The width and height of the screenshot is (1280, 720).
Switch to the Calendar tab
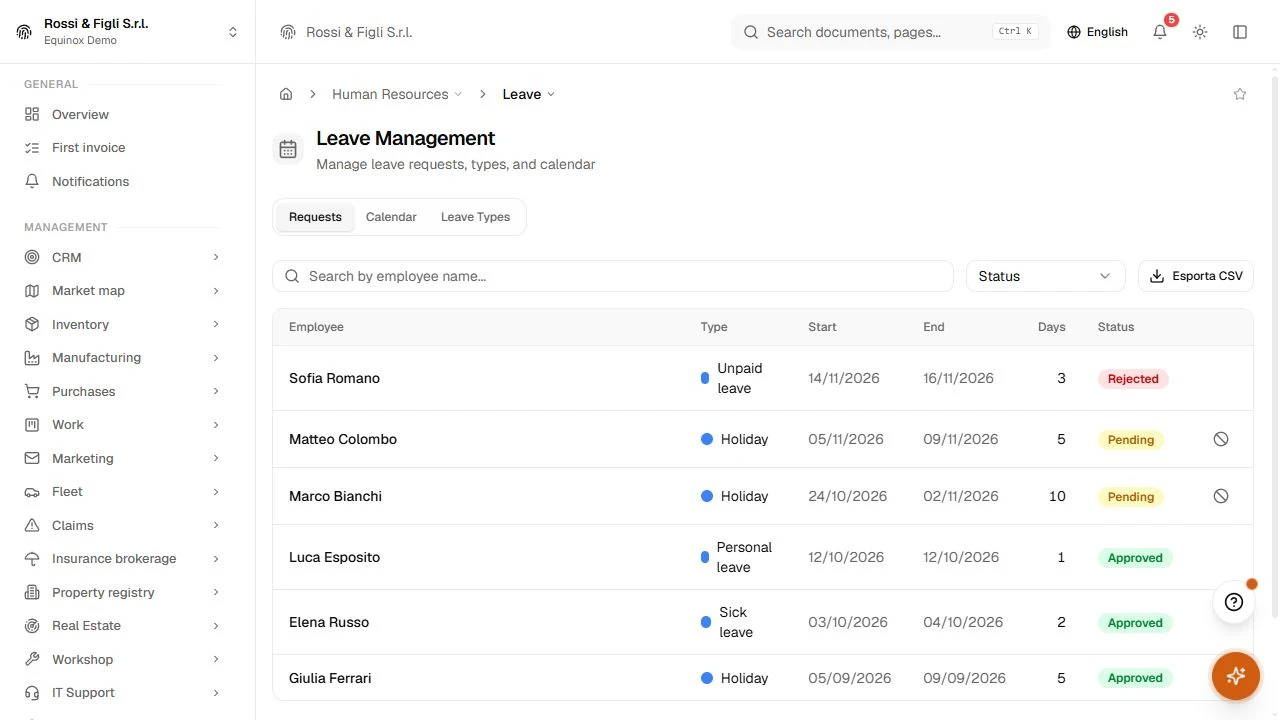pyautogui.click(x=391, y=217)
